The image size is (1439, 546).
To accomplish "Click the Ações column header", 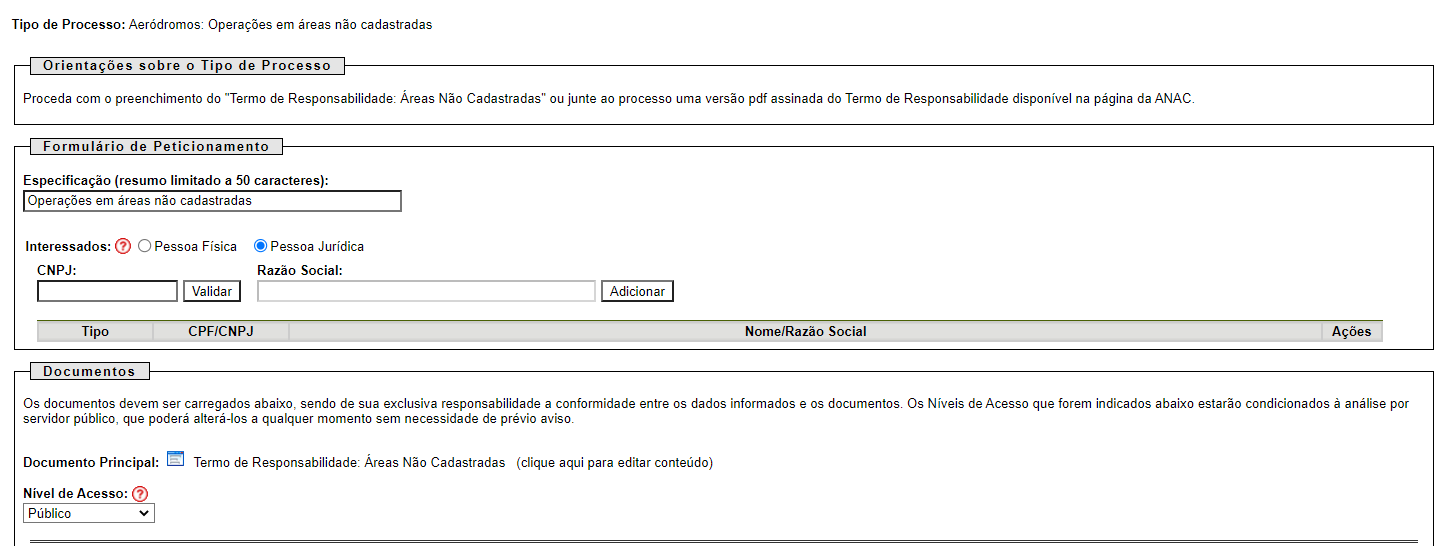I will click(x=1351, y=331).
